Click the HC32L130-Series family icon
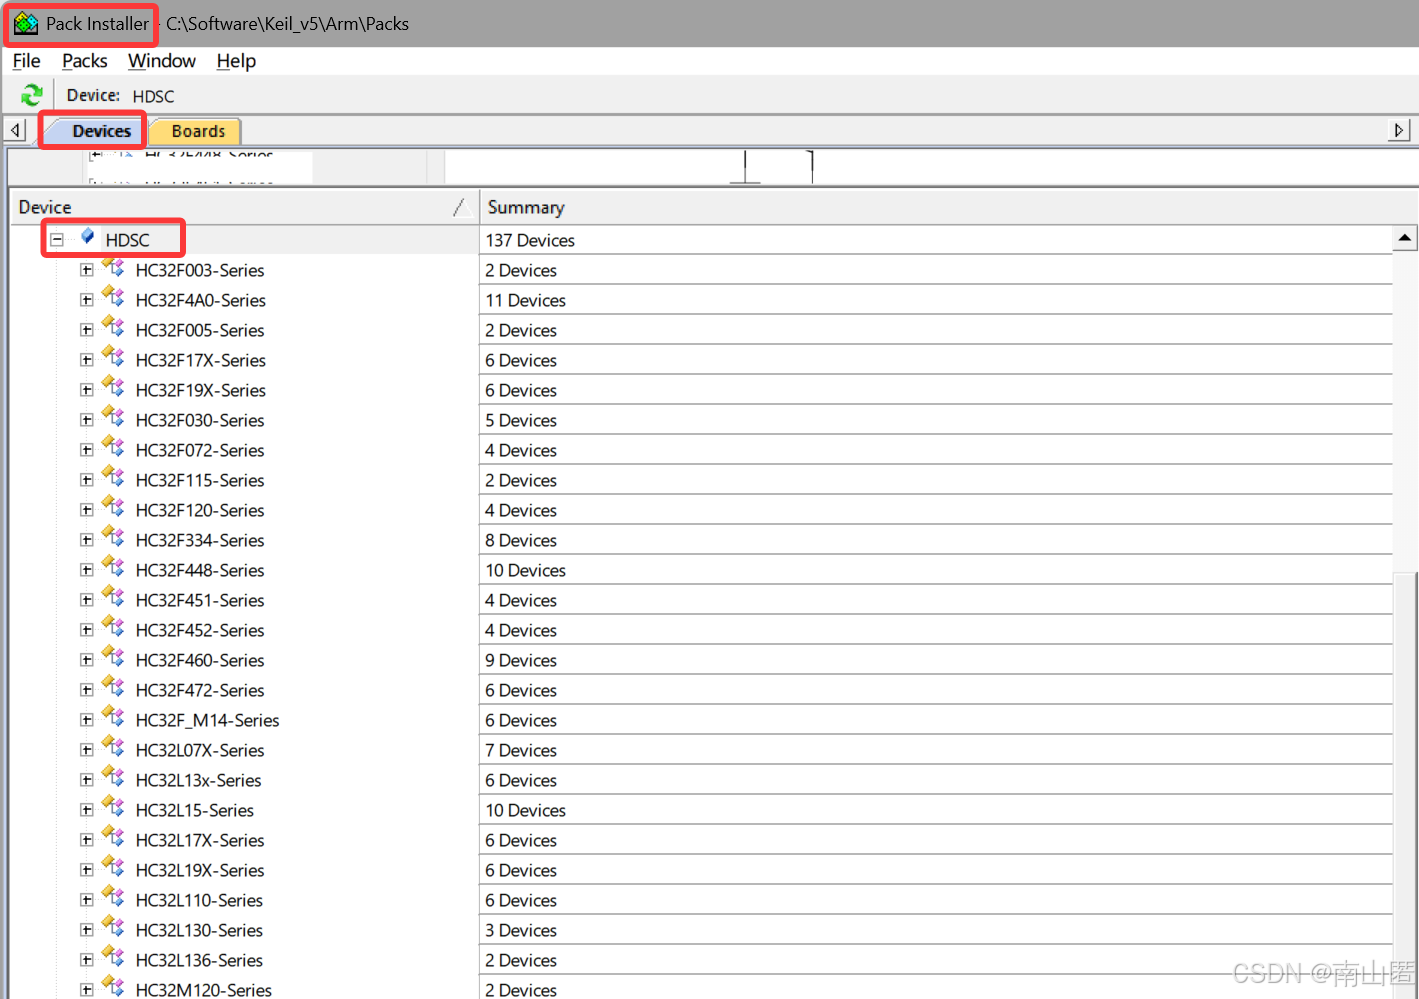1419x999 pixels. tap(113, 928)
